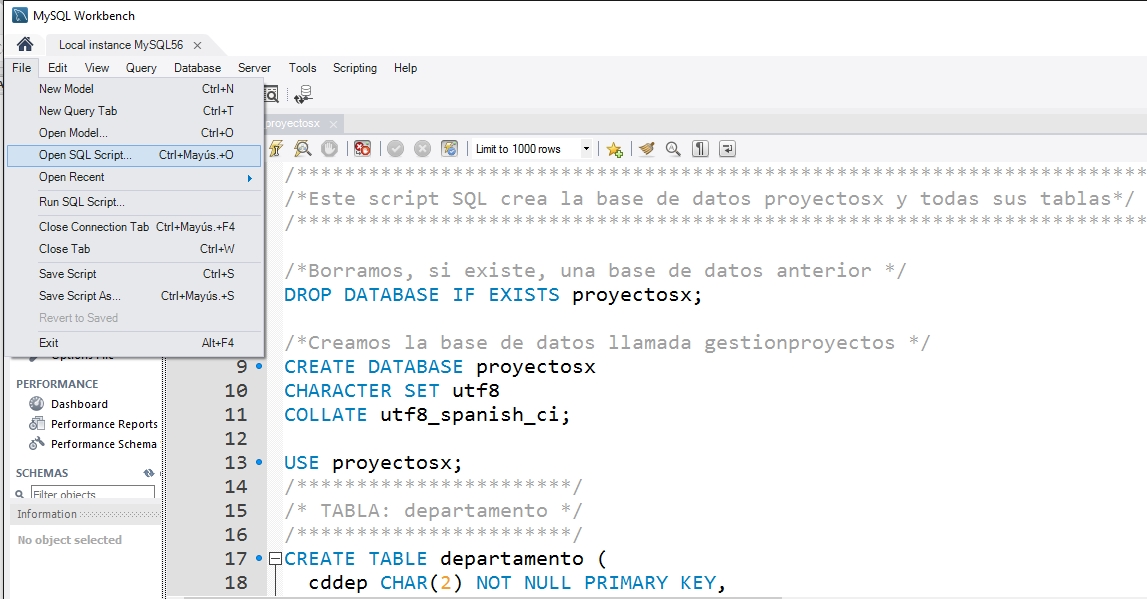Click the Filter objects search field

click(x=92, y=493)
